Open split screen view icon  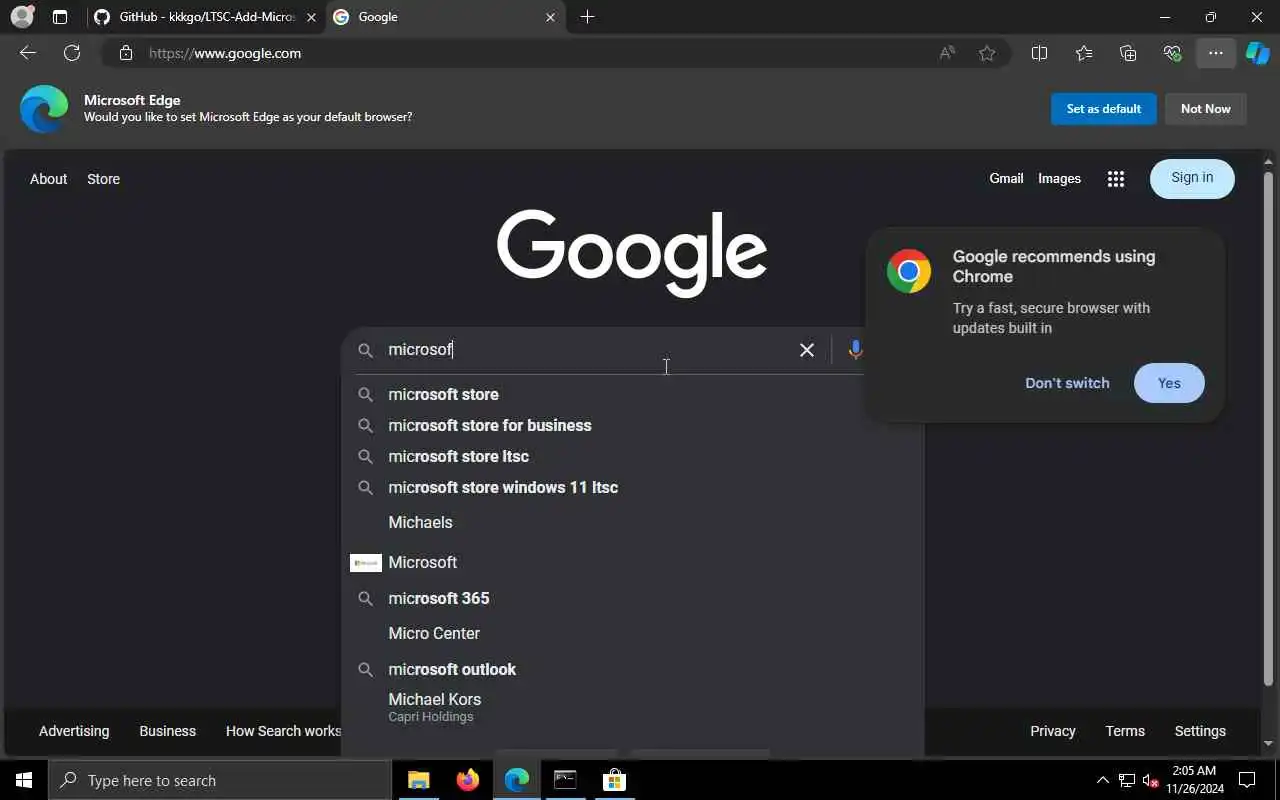coord(1039,53)
